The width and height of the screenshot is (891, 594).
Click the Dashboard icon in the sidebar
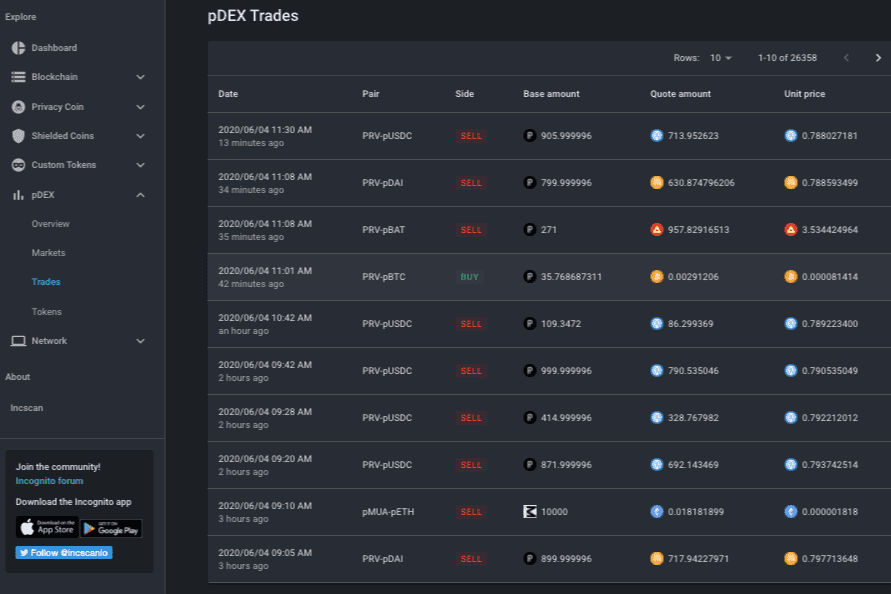pyautogui.click(x=17, y=47)
